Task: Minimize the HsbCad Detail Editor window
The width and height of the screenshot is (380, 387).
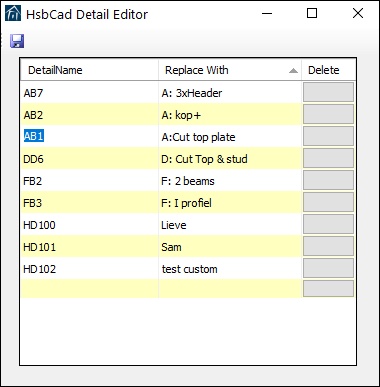Action: pyautogui.click(x=267, y=14)
